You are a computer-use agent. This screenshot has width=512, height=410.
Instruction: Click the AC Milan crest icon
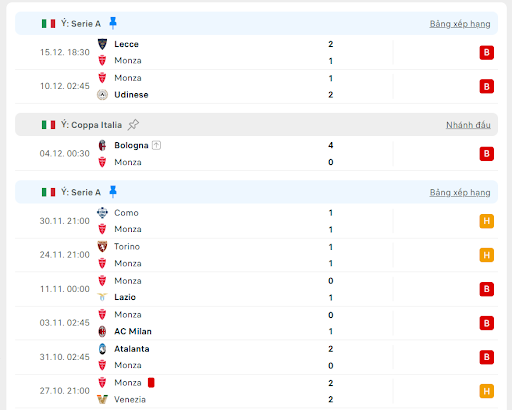[102, 331]
